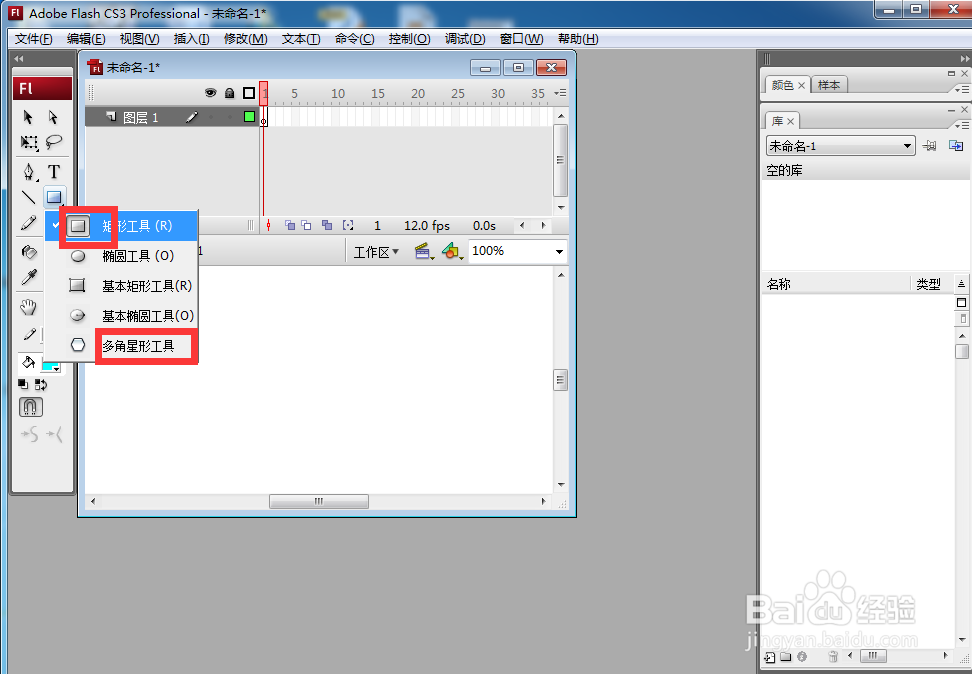The width and height of the screenshot is (972, 674).
Task: Choose 基本椭圆工具(O) from flyout
Action: (x=122, y=316)
